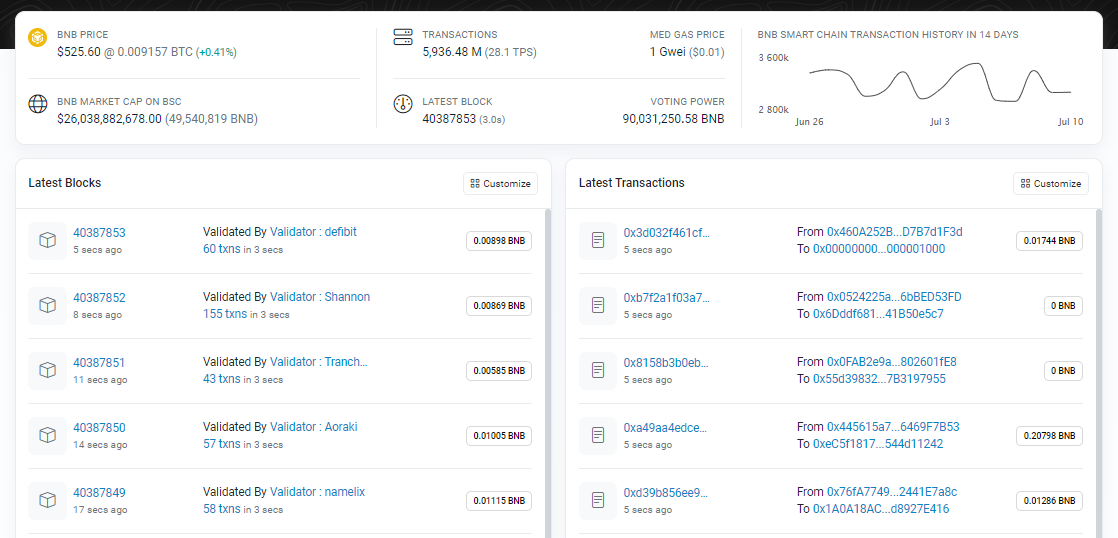Open truncated Validator : Tranch... link
The image size is (1118, 538).
[x=319, y=361]
